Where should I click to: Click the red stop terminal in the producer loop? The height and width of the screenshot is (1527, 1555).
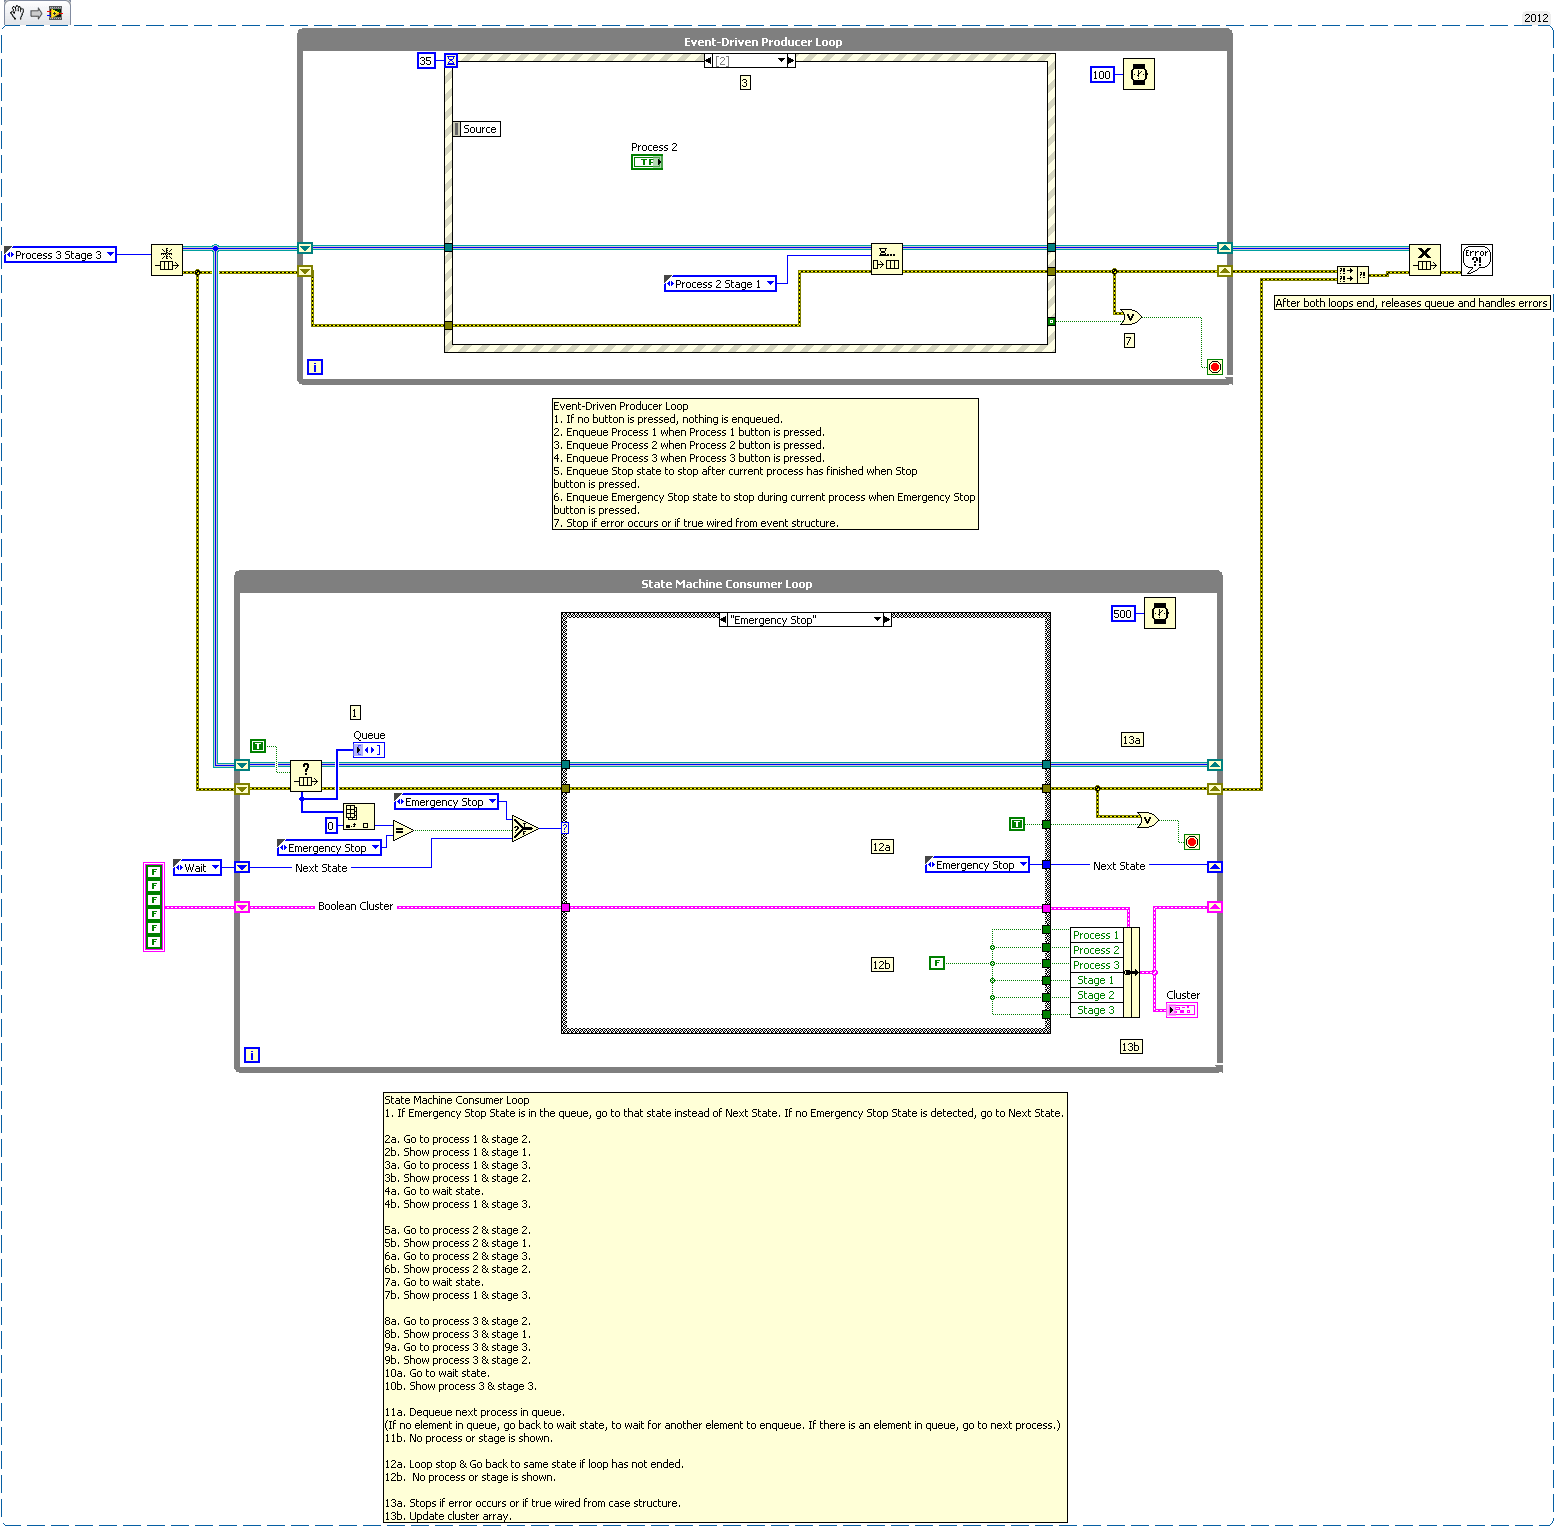point(1214,367)
